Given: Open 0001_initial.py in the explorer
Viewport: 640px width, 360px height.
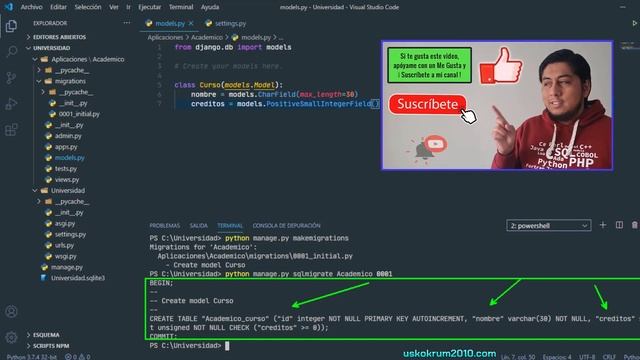Looking at the screenshot, I should click(x=79, y=114).
